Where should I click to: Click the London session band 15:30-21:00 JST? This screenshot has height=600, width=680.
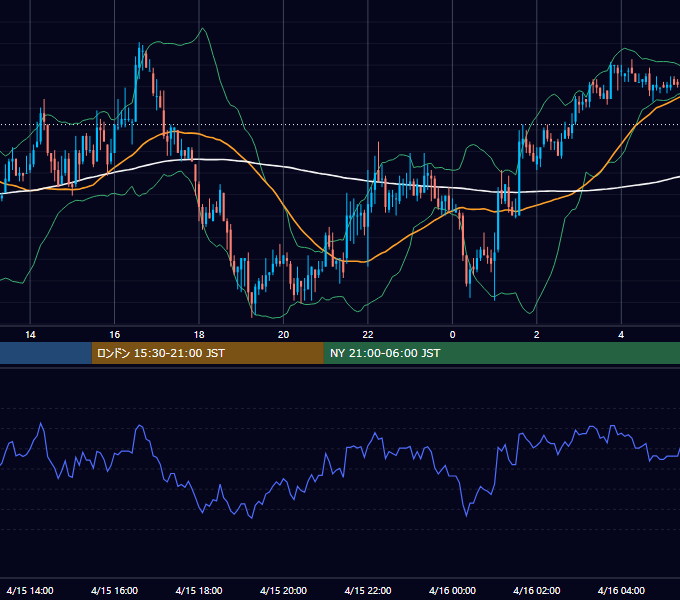tap(207, 353)
